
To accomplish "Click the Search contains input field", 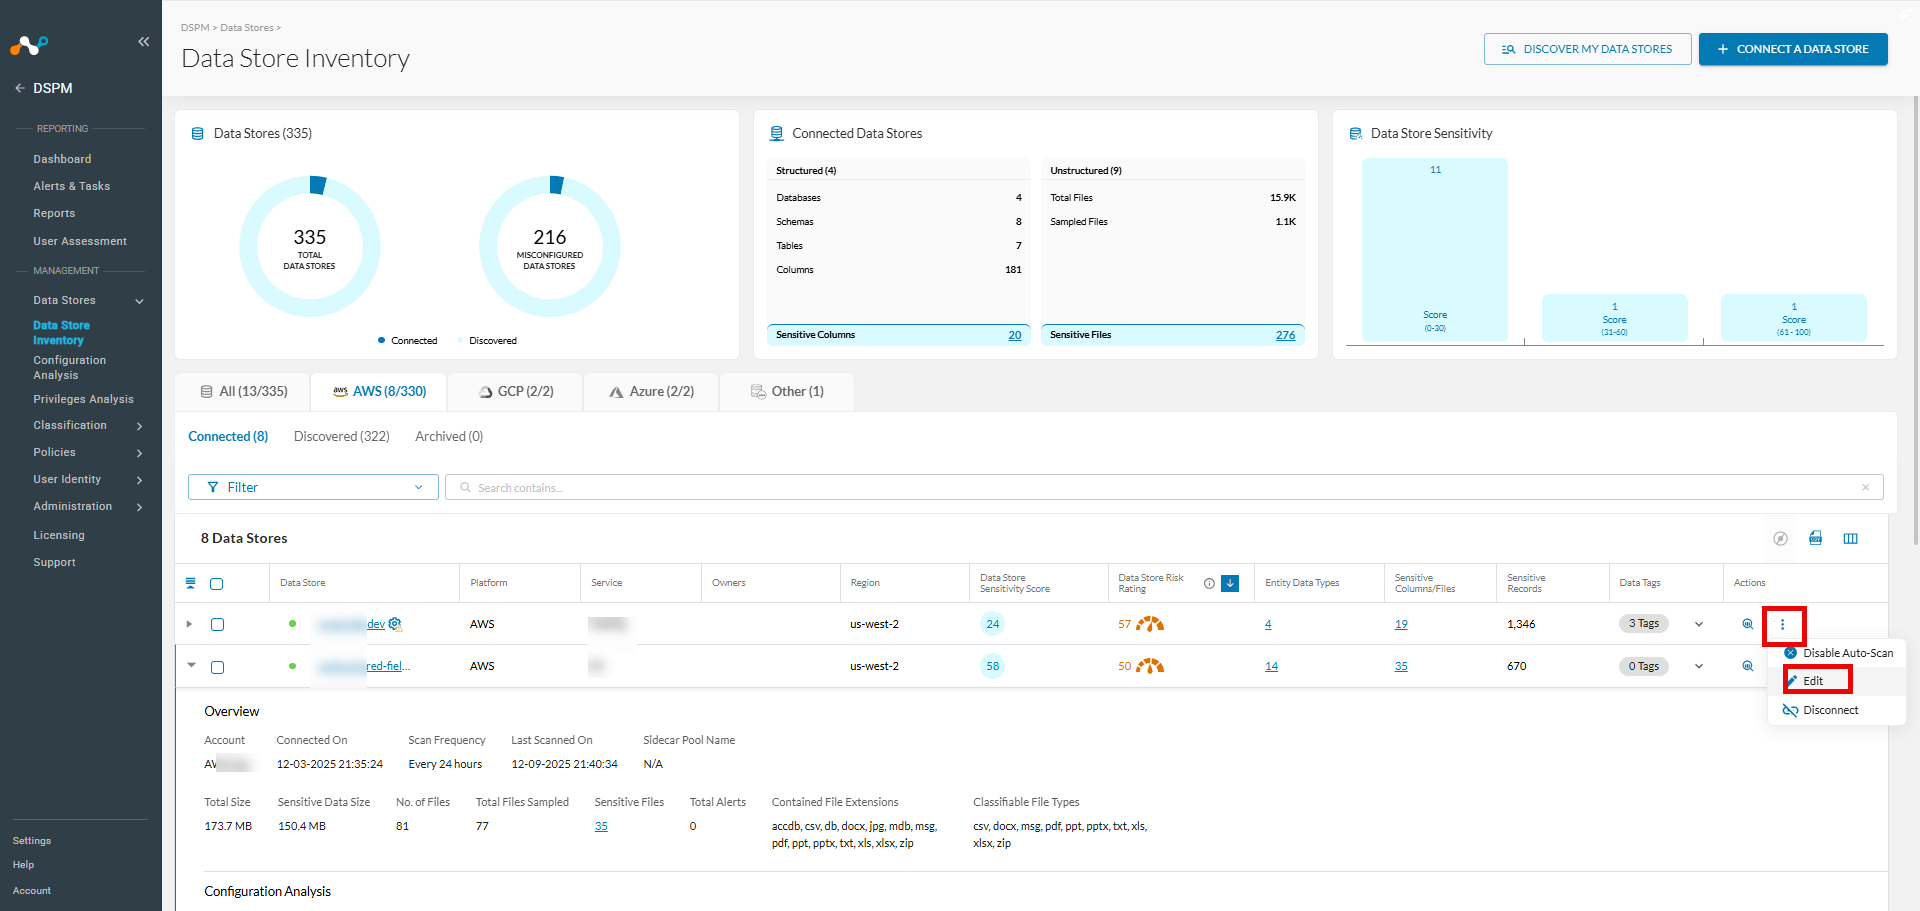I will coord(1164,487).
